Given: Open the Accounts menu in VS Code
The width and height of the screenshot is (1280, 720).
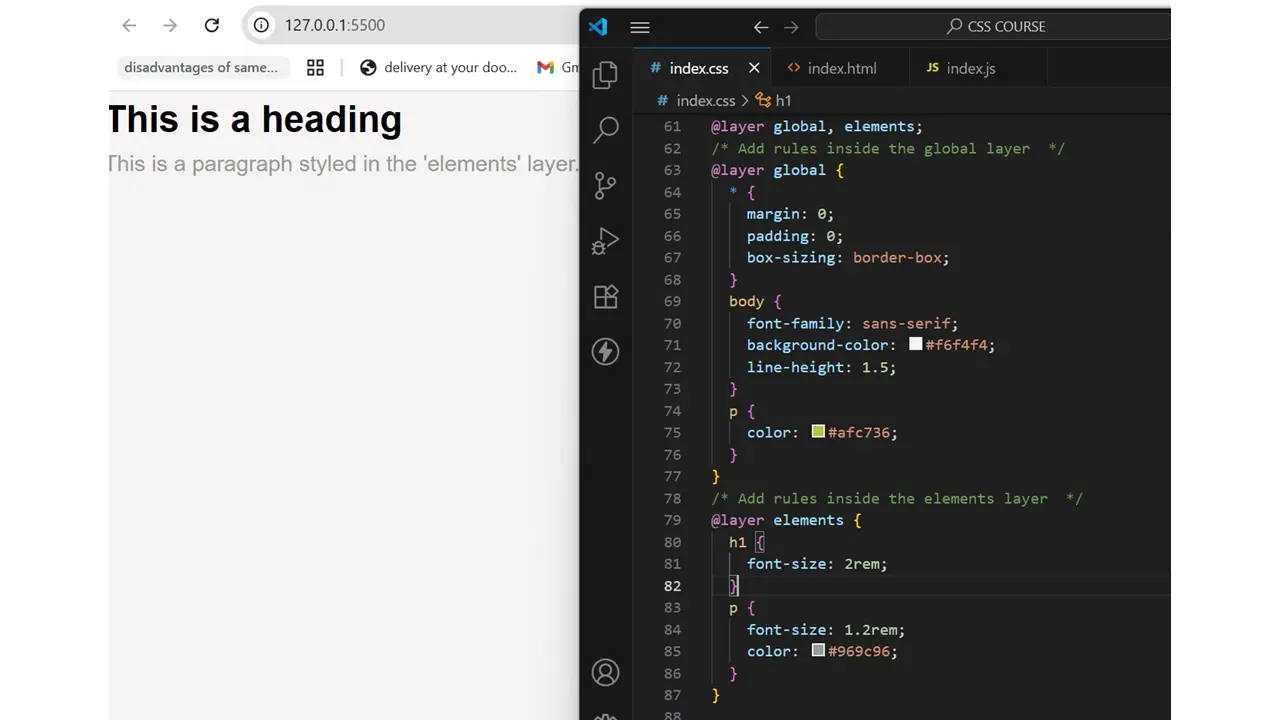Looking at the screenshot, I should pyautogui.click(x=605, y=673).
